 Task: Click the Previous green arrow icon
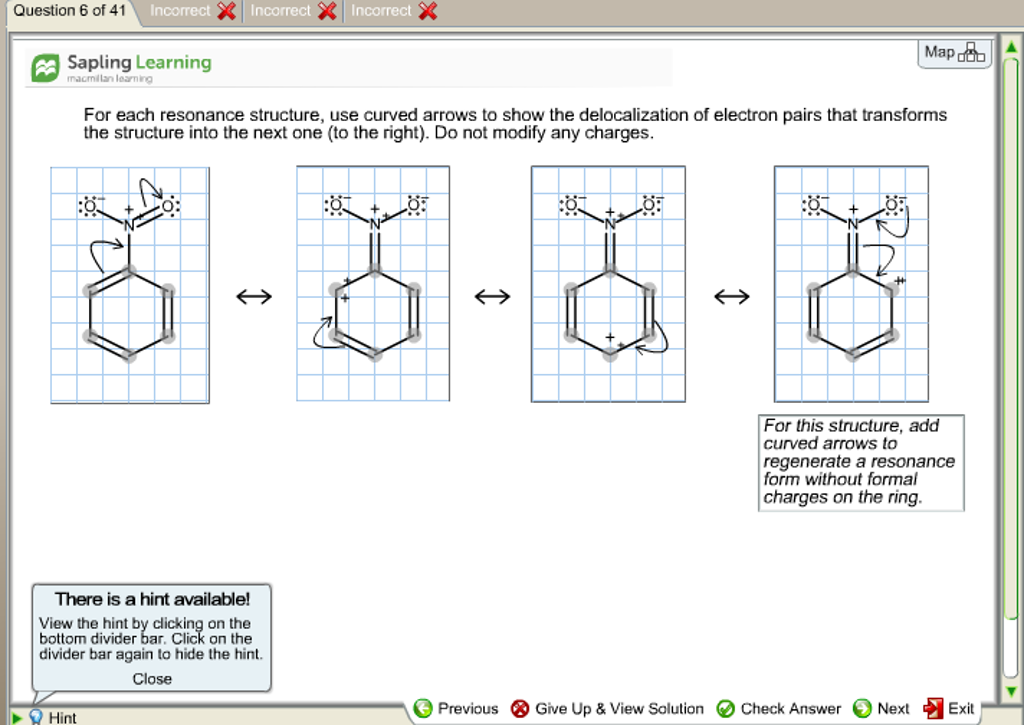(x=424, y=708)
